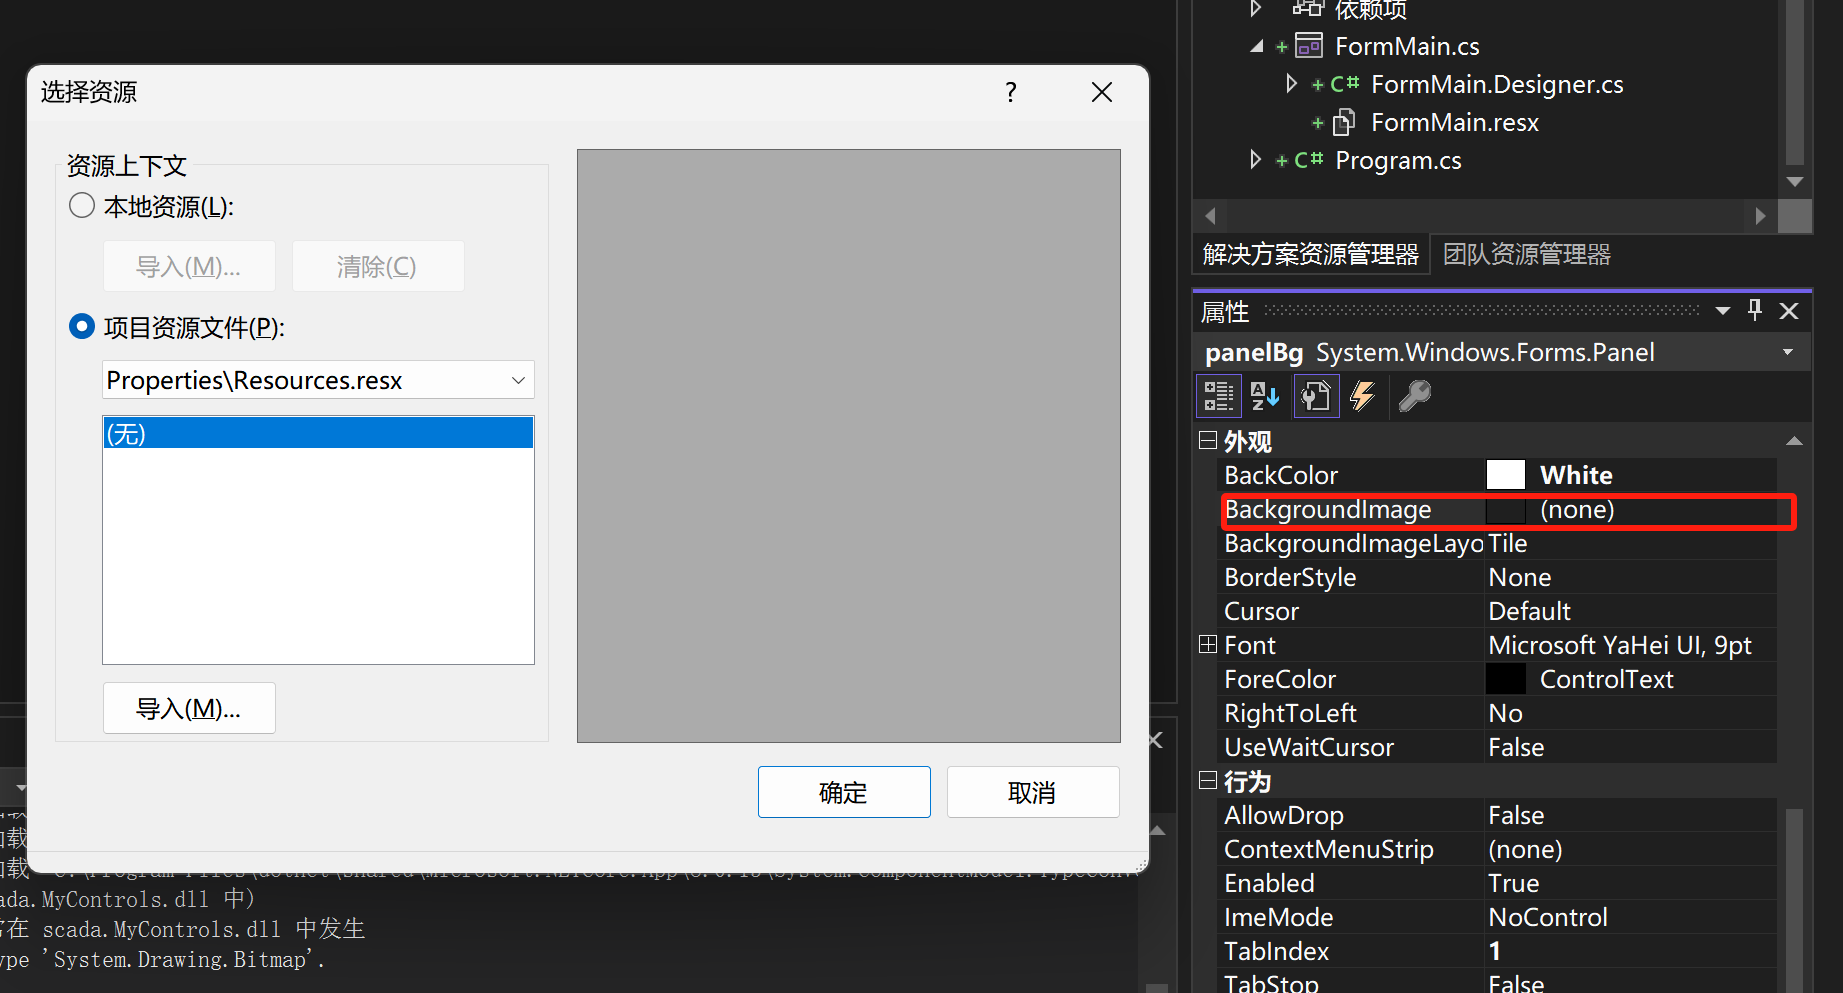Click the BorderStyle None value
Screen dimensions: 1843x993
click(1520, 577)
